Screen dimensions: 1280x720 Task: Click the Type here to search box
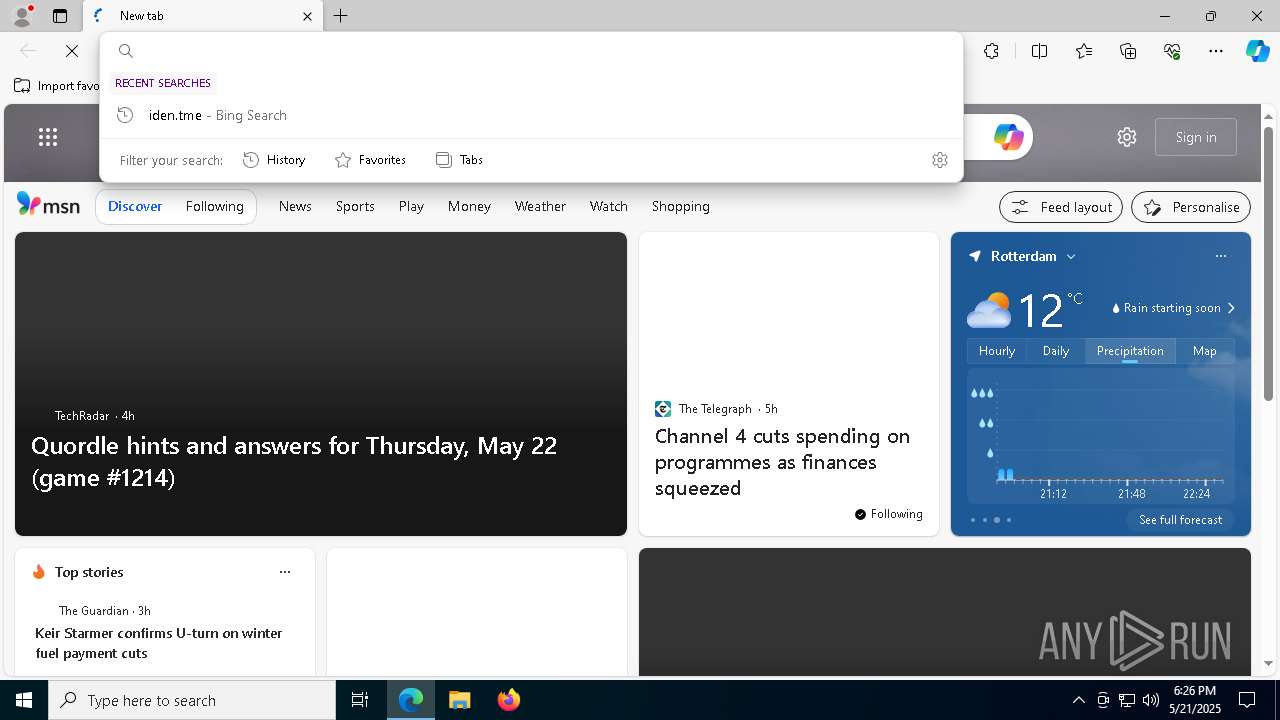192,700
